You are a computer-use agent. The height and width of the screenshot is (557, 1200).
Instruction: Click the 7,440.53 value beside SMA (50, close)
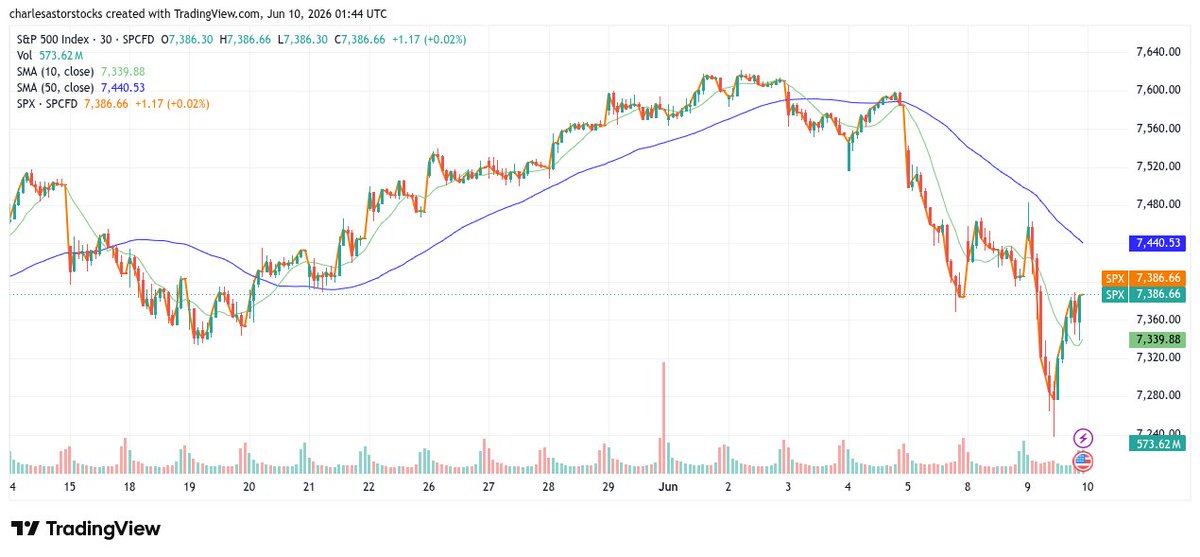tap(123, 87)
